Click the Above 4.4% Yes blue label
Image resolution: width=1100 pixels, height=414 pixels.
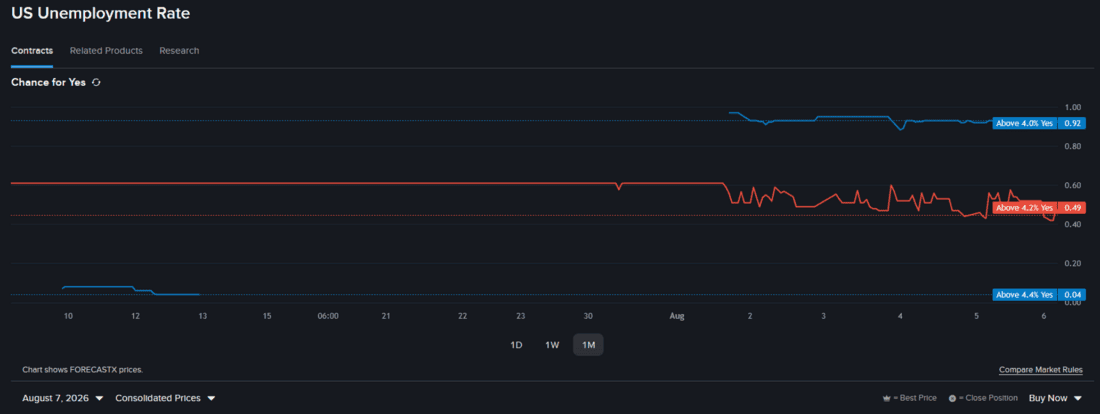[x=1024, y=295]
